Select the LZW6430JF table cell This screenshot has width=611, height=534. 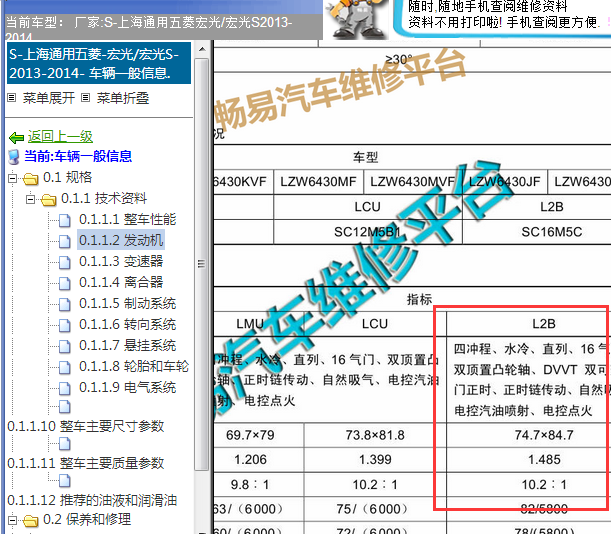click(x=505, y=182)
